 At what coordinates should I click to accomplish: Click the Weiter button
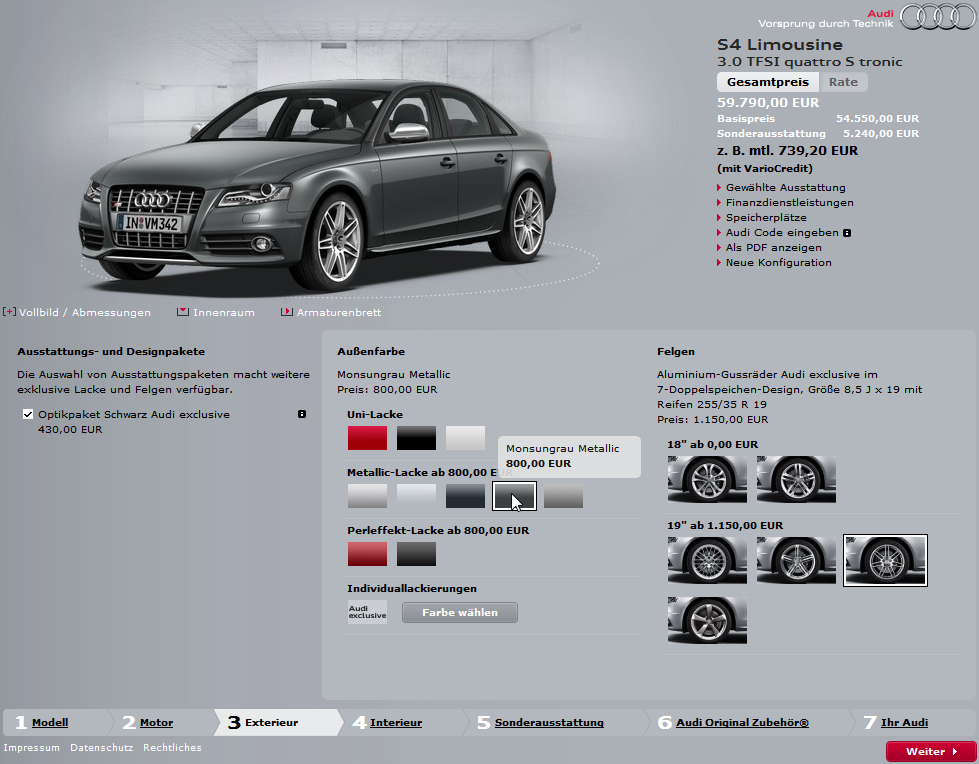930,751
